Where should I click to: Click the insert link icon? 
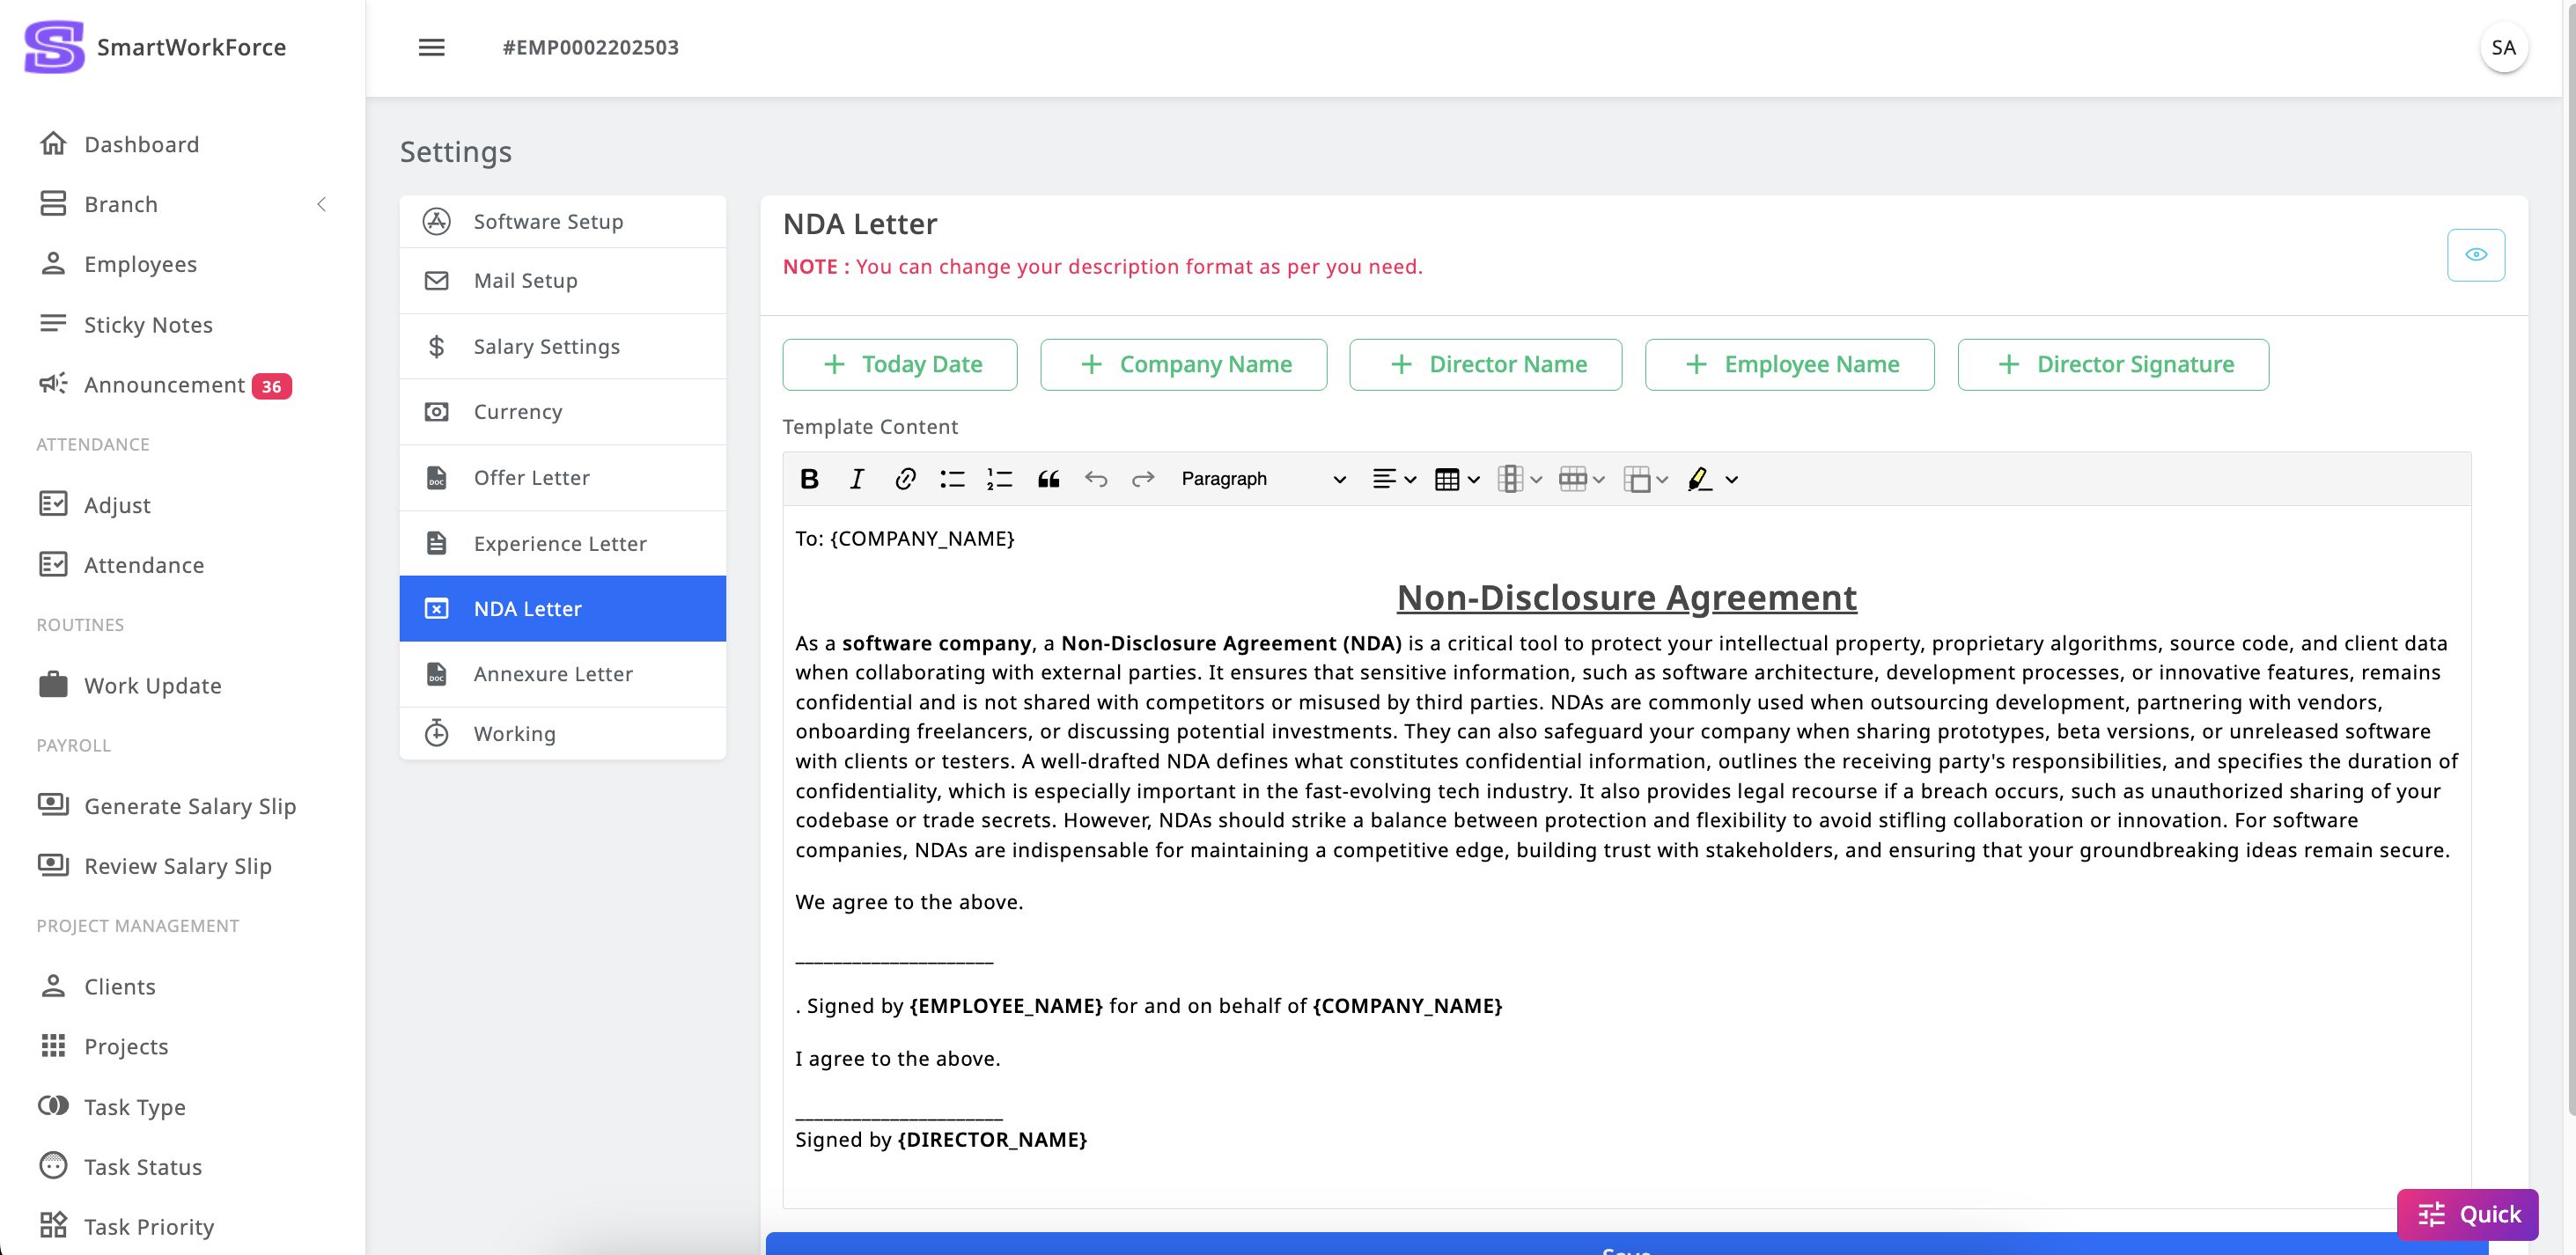tap(905, 479)
